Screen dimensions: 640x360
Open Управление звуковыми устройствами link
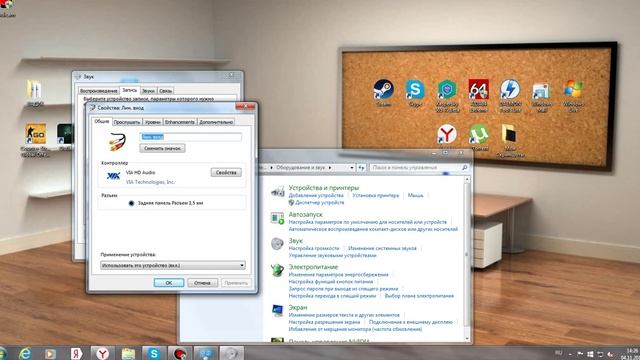[332, 256]
